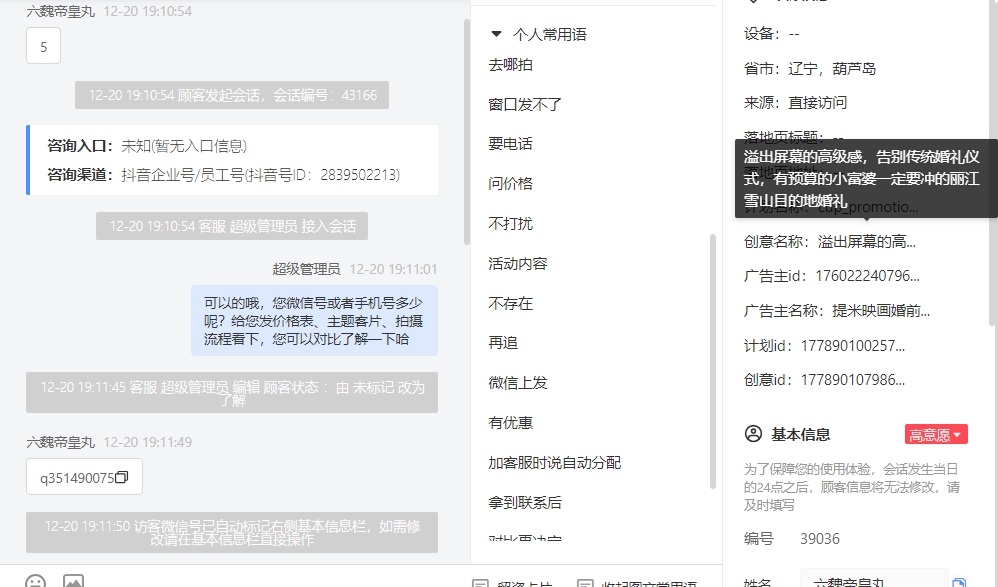Image resolution: width=998 pixels, height=587 pixels.
Task: Click the 来源 value 直接访问
Action: pos(817,103)
